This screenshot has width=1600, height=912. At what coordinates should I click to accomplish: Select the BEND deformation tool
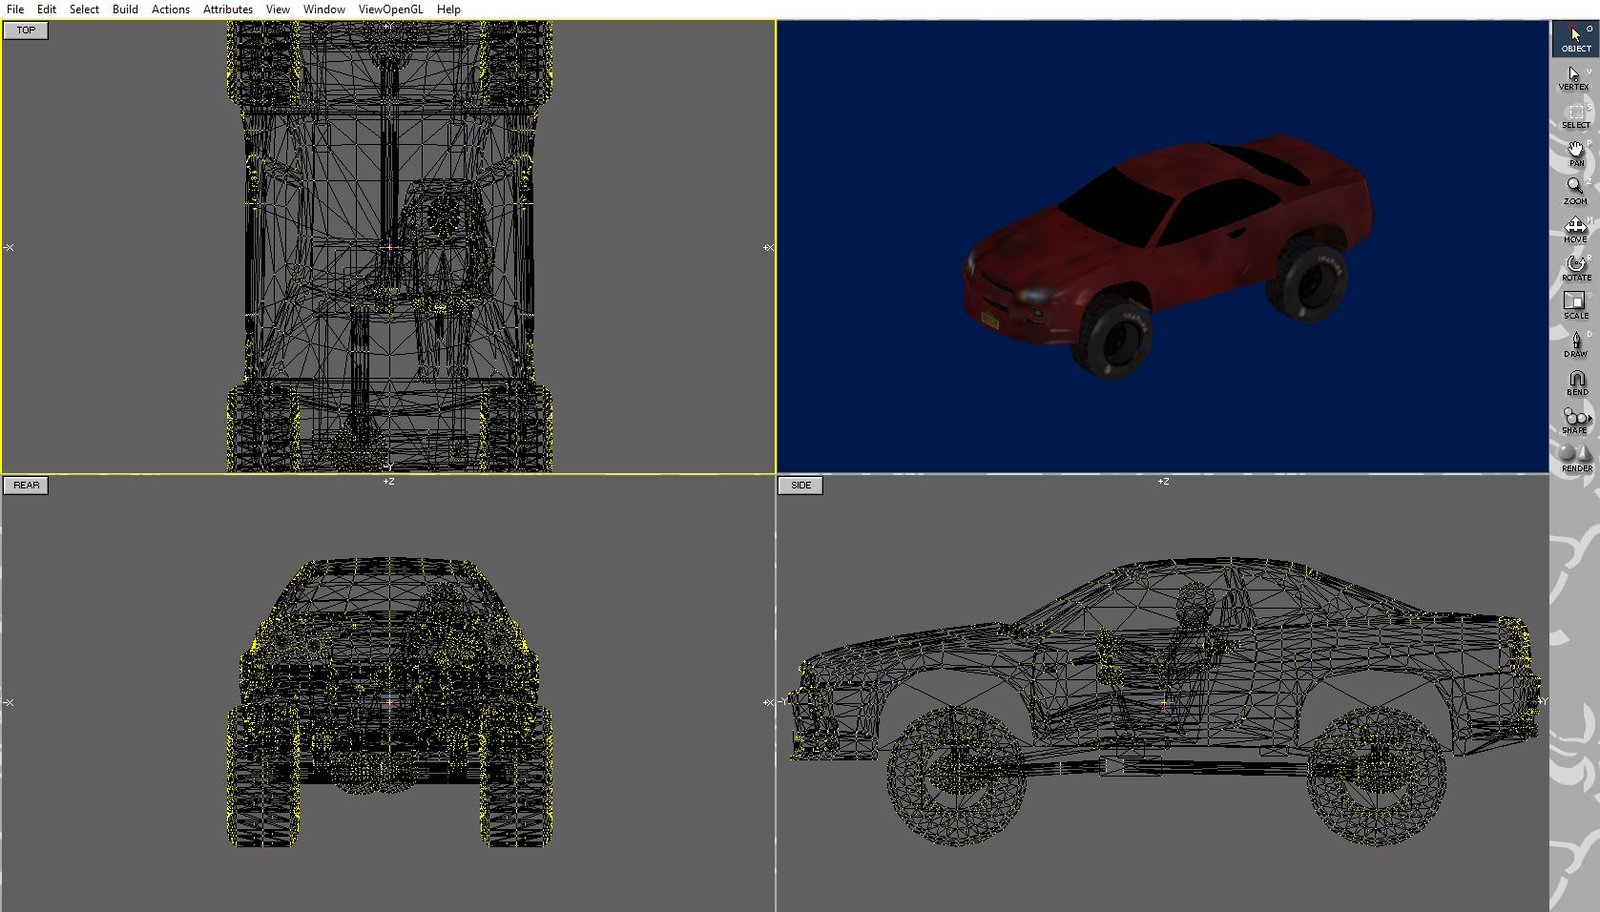1575,384
